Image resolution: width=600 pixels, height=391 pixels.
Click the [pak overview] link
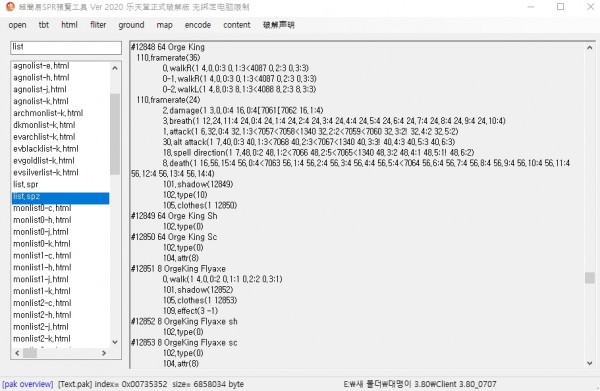(28, 384)
